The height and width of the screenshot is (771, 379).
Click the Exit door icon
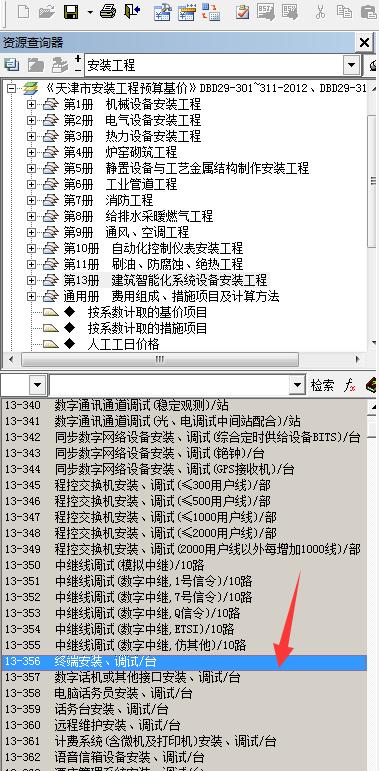click(132, 11)
